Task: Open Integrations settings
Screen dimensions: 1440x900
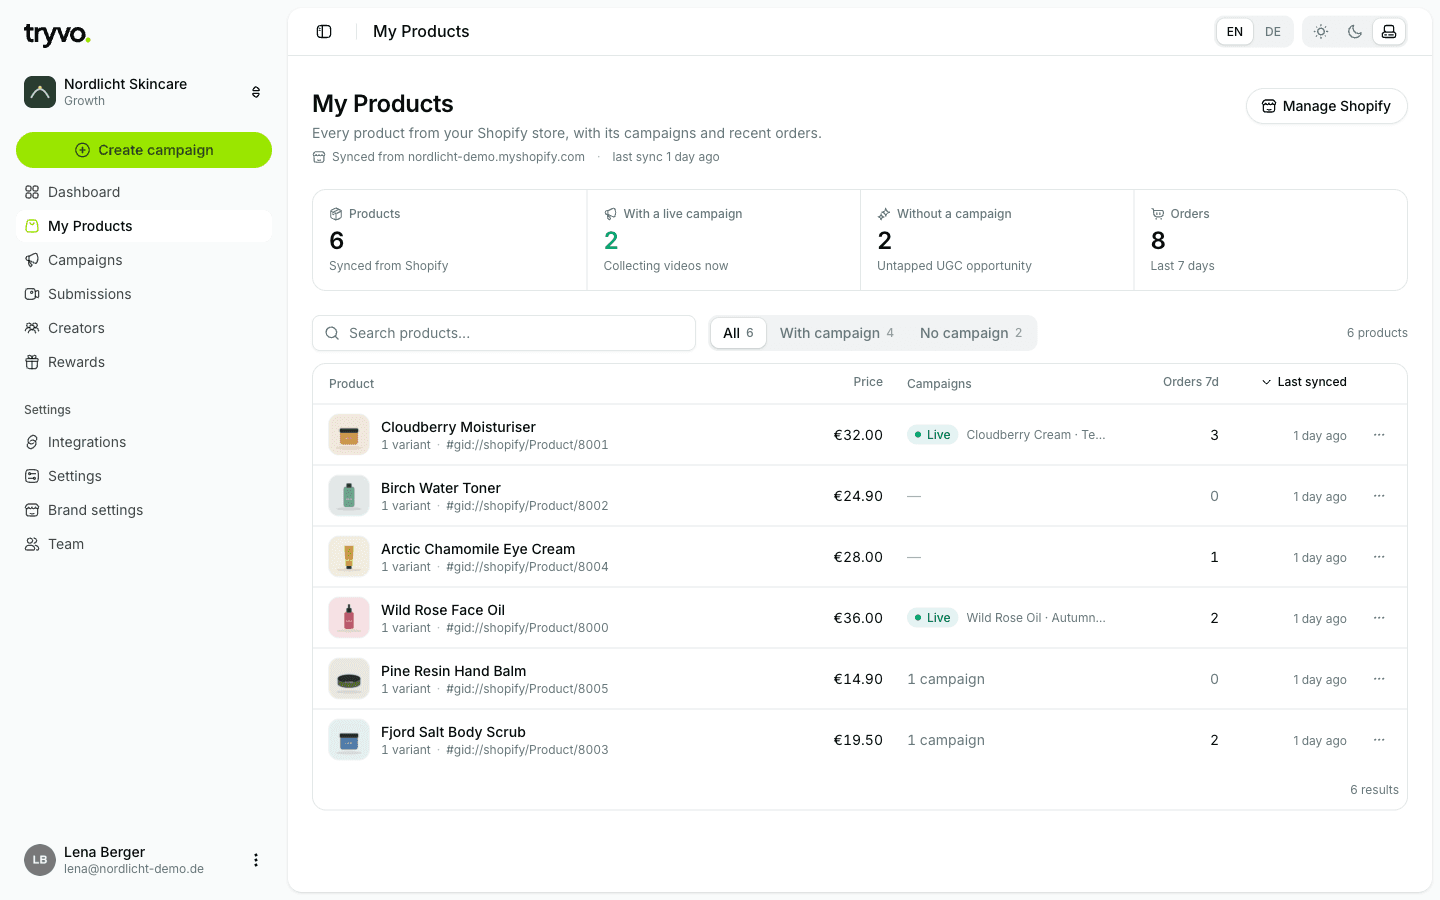Action: click(144, 442)
